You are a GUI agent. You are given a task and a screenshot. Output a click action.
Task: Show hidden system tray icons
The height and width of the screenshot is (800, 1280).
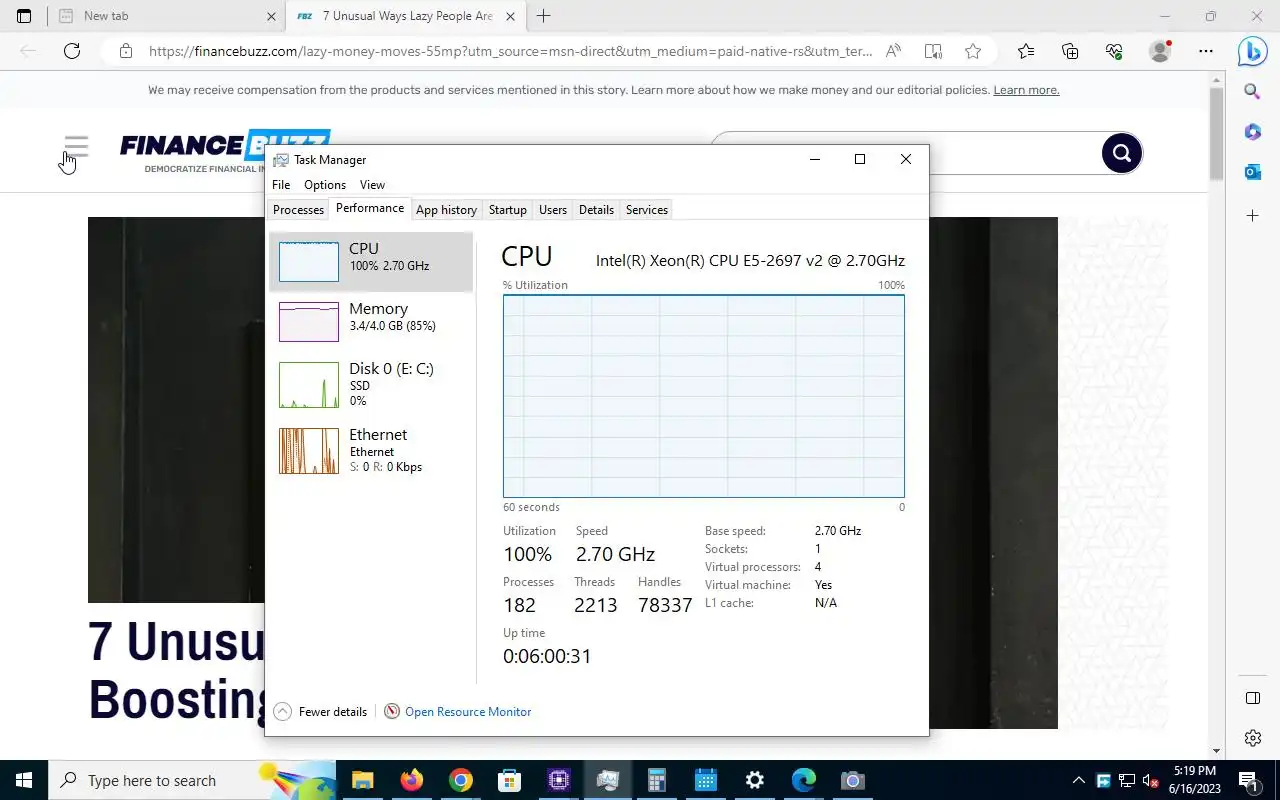(x=1078, y=780)
